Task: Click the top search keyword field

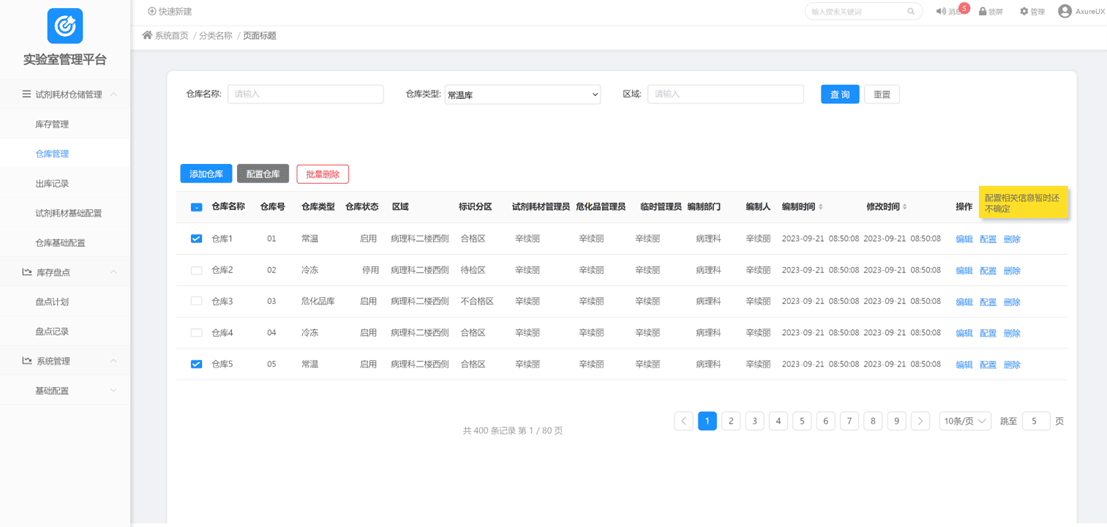Action: [863, 11]
